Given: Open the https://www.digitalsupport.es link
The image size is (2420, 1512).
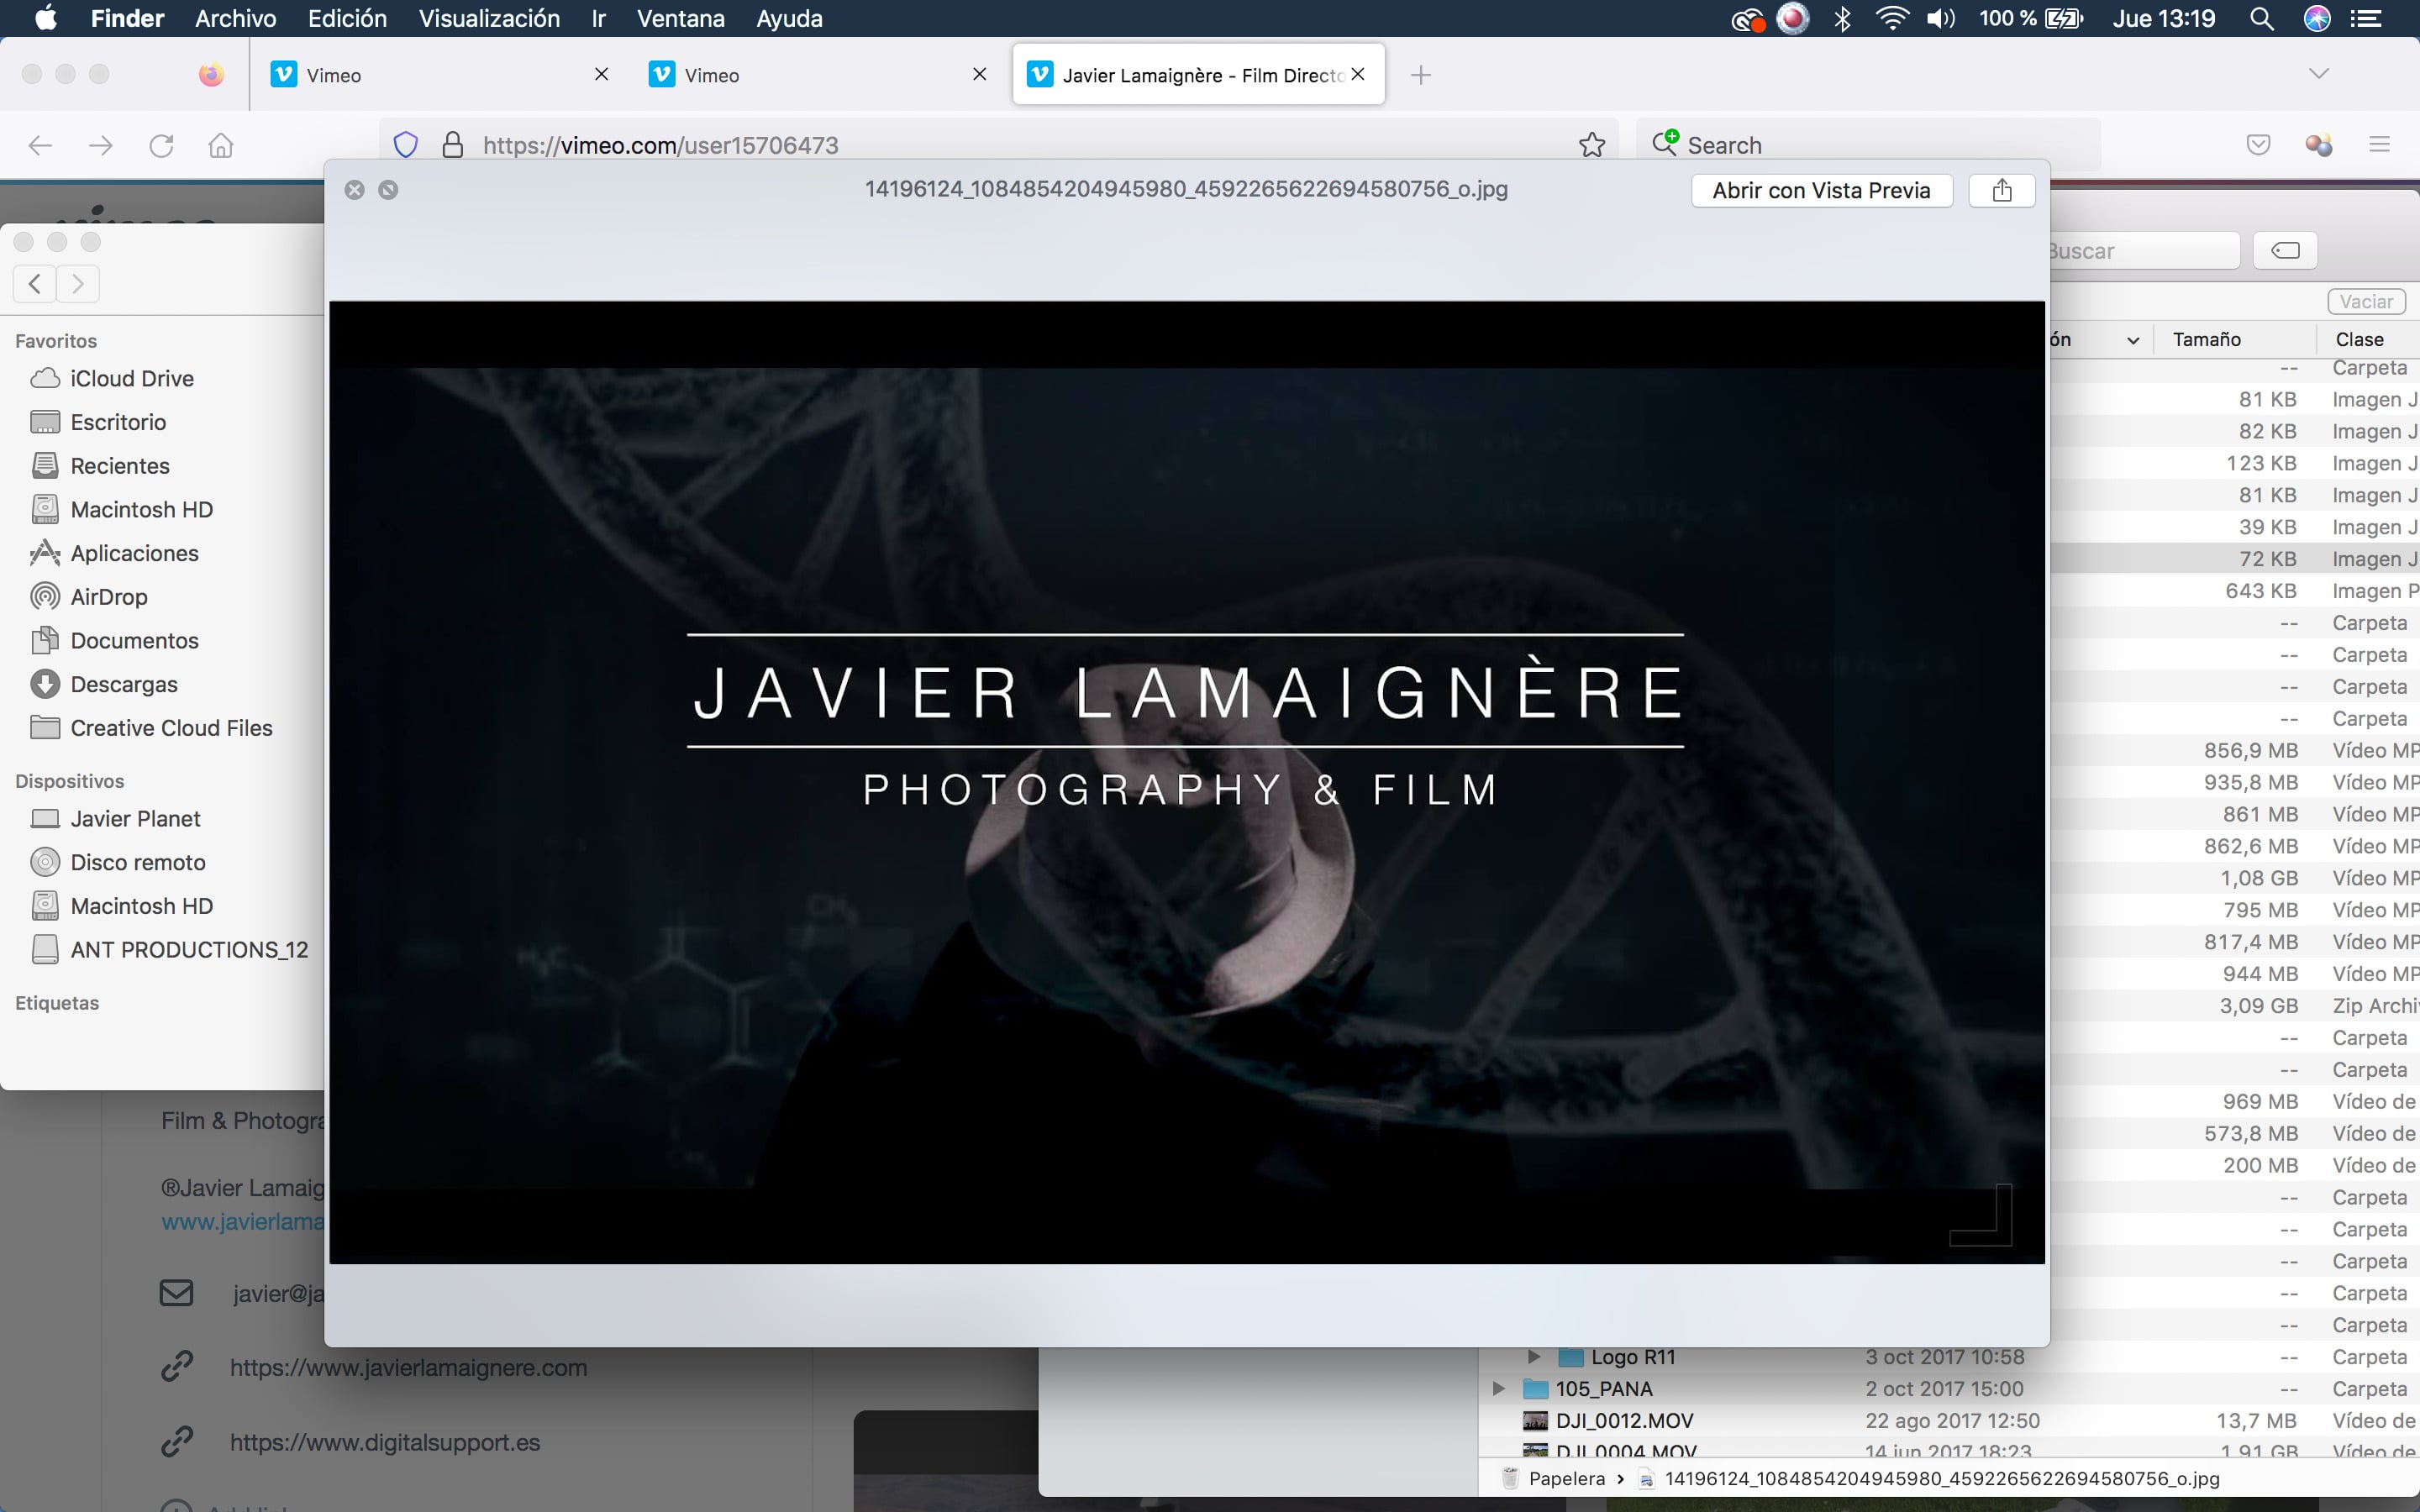Looking at the screenshot, I should [x=385, y=1443].
